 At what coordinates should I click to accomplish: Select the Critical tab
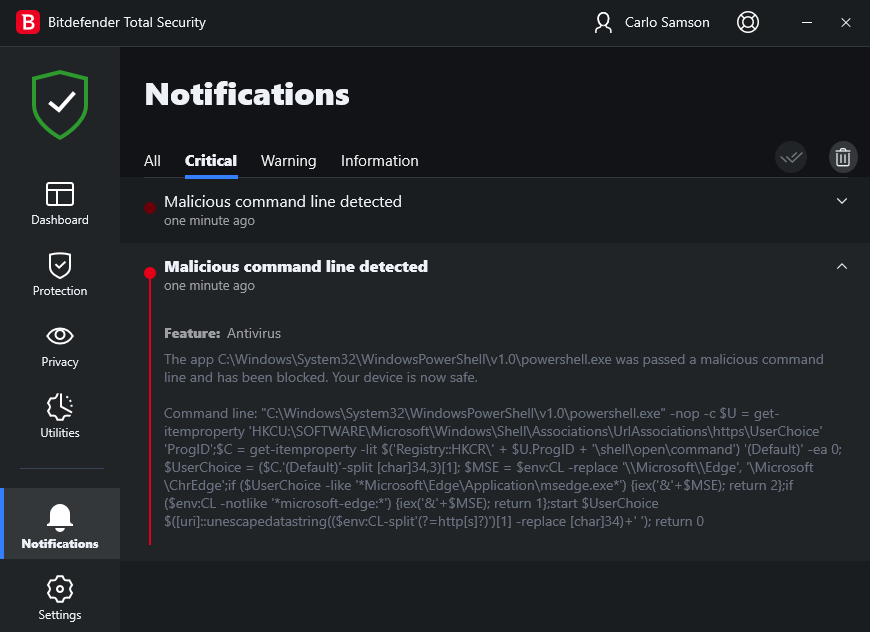[x=211, y=161]
